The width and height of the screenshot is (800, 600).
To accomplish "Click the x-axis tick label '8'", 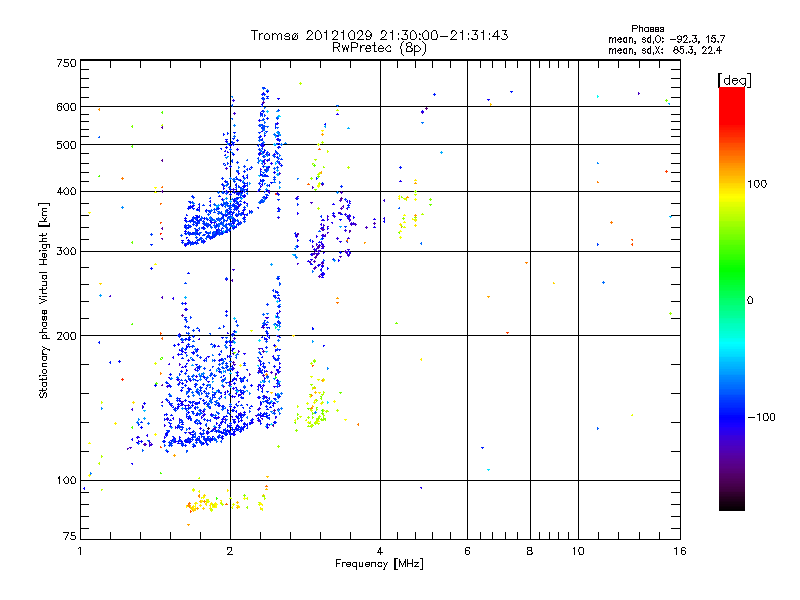I will point(530,551).
